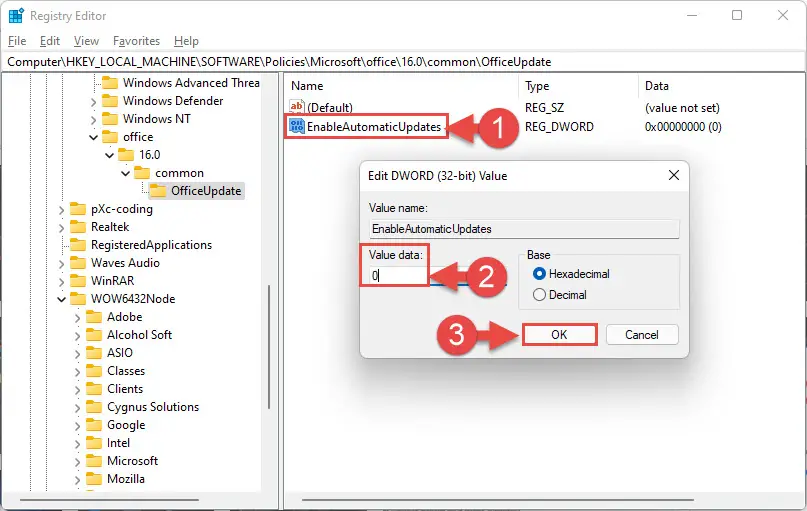
Task: Expand the Adobe key
Action: click(77, 318)
